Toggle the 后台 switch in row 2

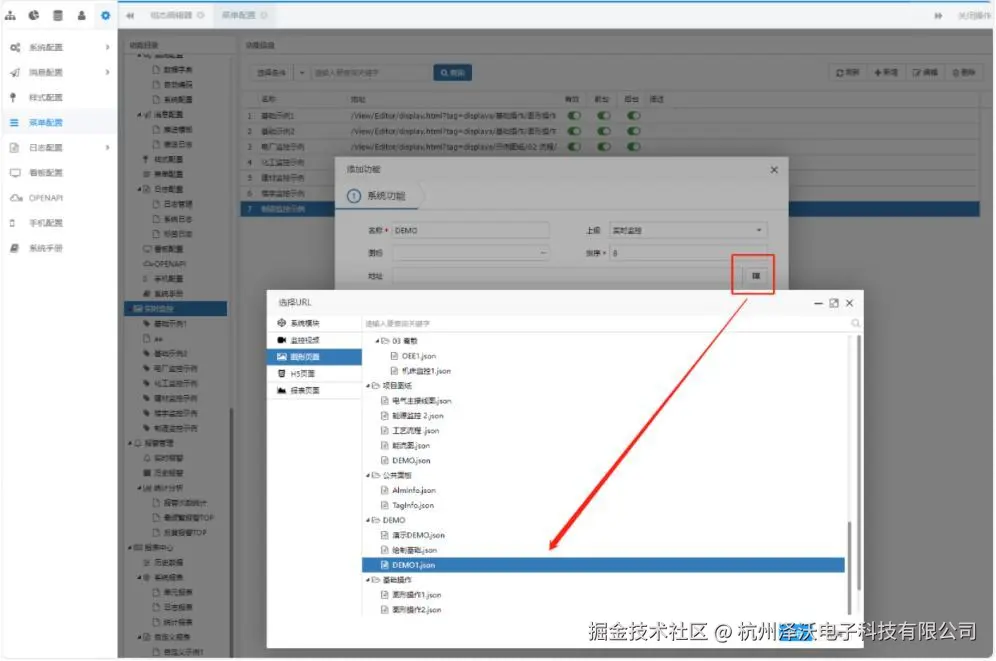click(633, 131)
